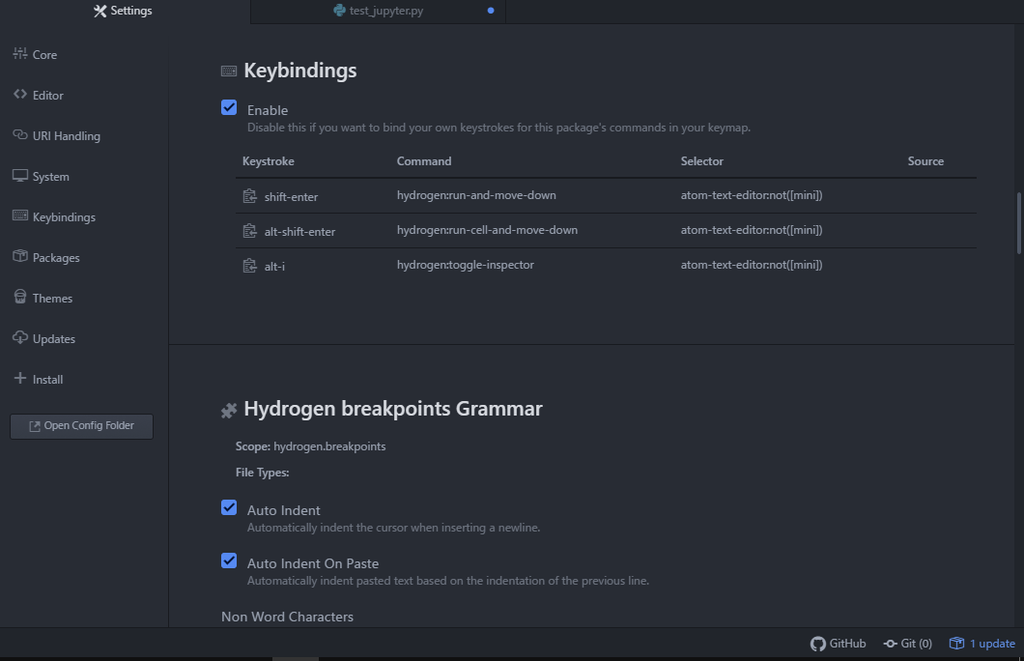Screen dimensions: 1024x661
Task: Click the Scope: hydrogen.breakpoints text
Action: click(311, 447)
